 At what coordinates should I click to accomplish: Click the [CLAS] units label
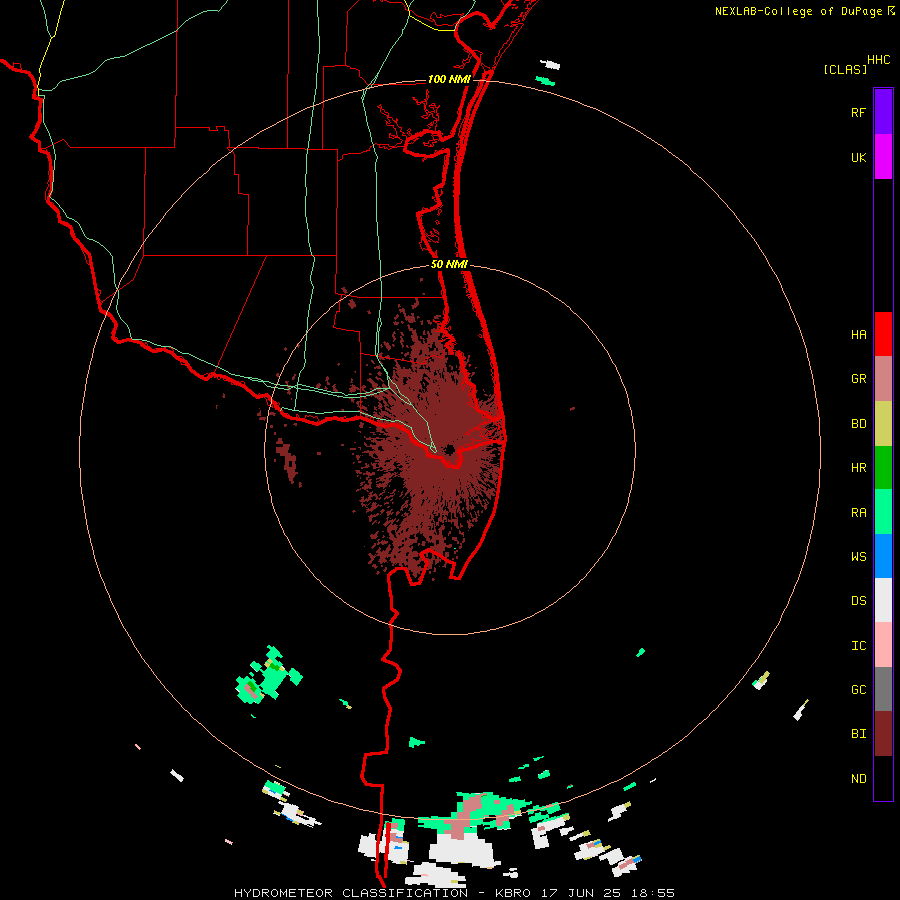point(845,70)
